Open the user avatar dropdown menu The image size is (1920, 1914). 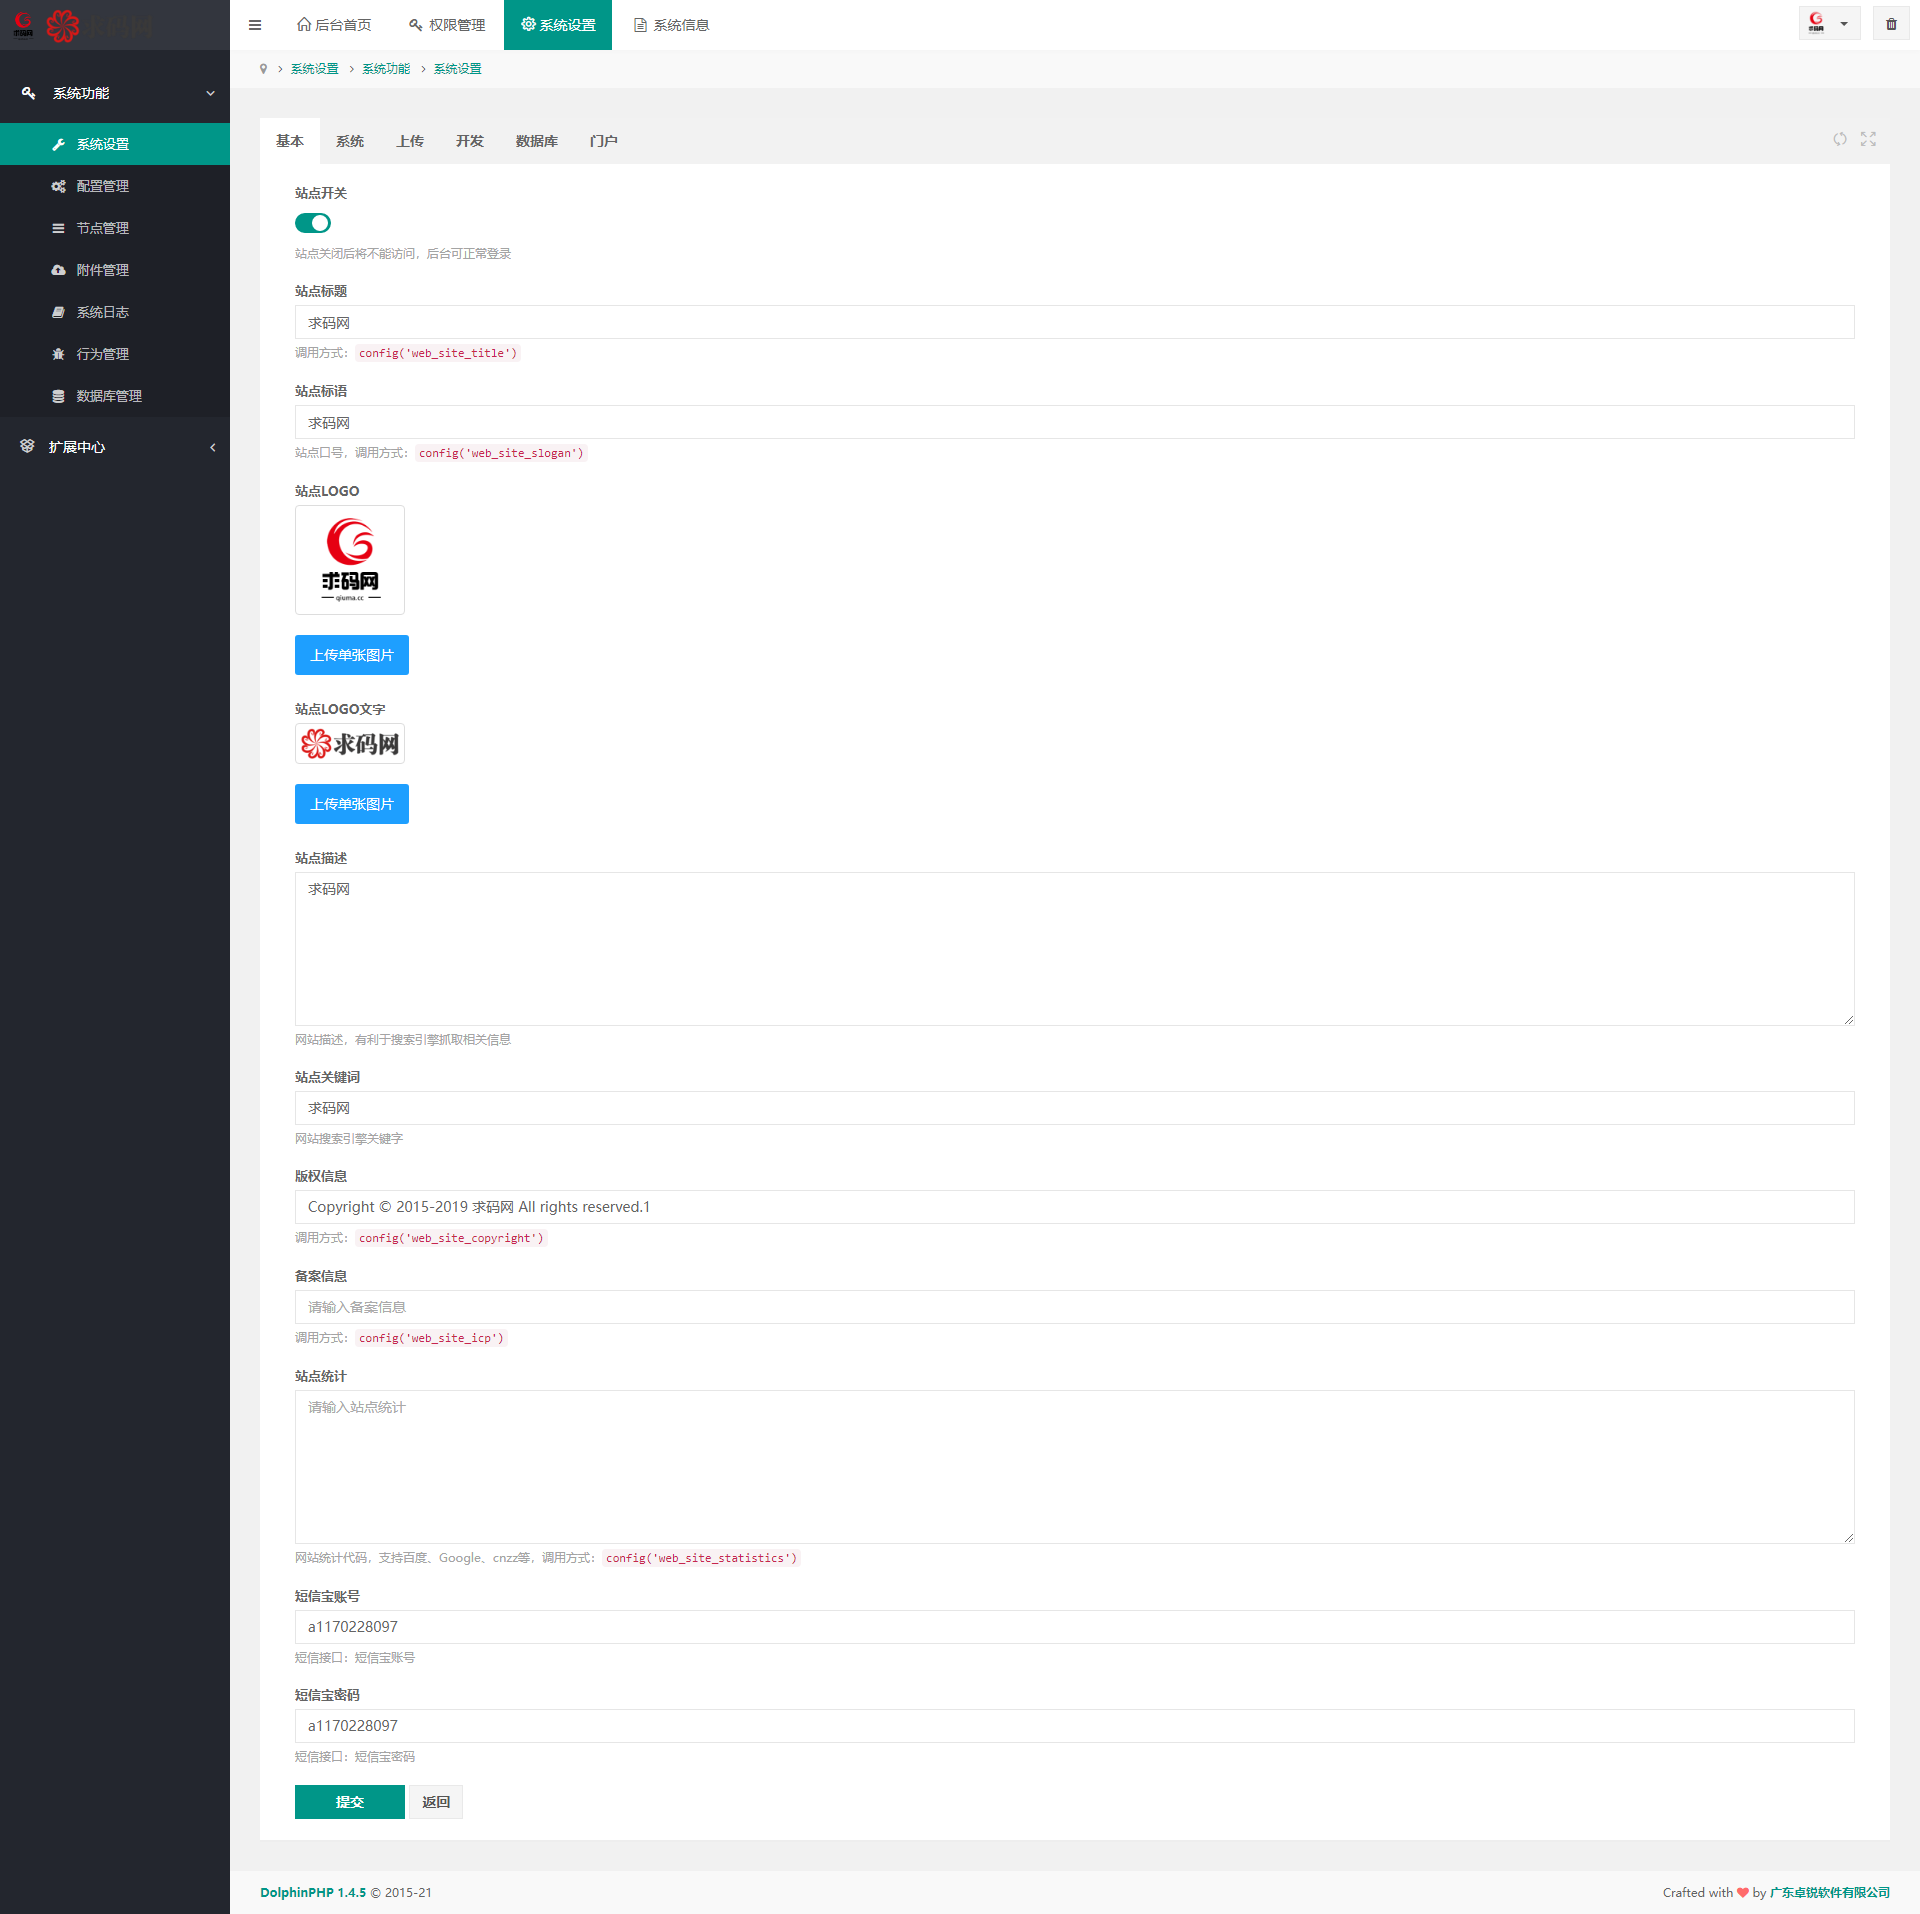(1828, 24)
